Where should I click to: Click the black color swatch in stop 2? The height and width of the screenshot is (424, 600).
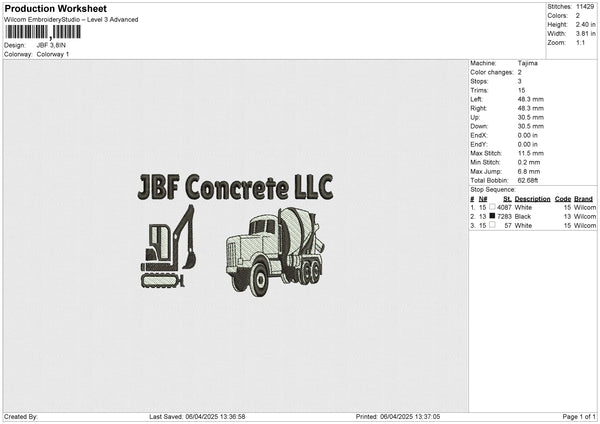pyautogui.click(x=492, y=216)
